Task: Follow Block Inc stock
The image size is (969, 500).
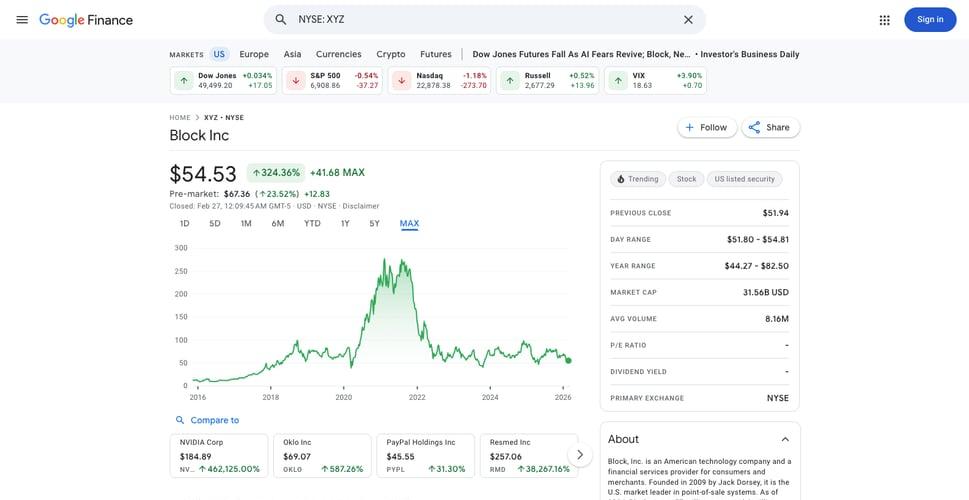Action: 707,127
